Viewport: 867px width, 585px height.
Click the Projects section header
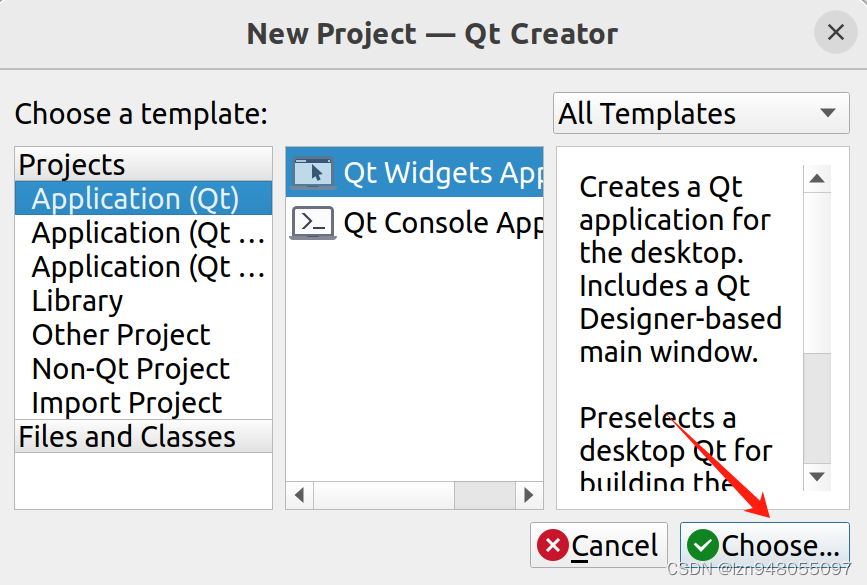point(144,164)
